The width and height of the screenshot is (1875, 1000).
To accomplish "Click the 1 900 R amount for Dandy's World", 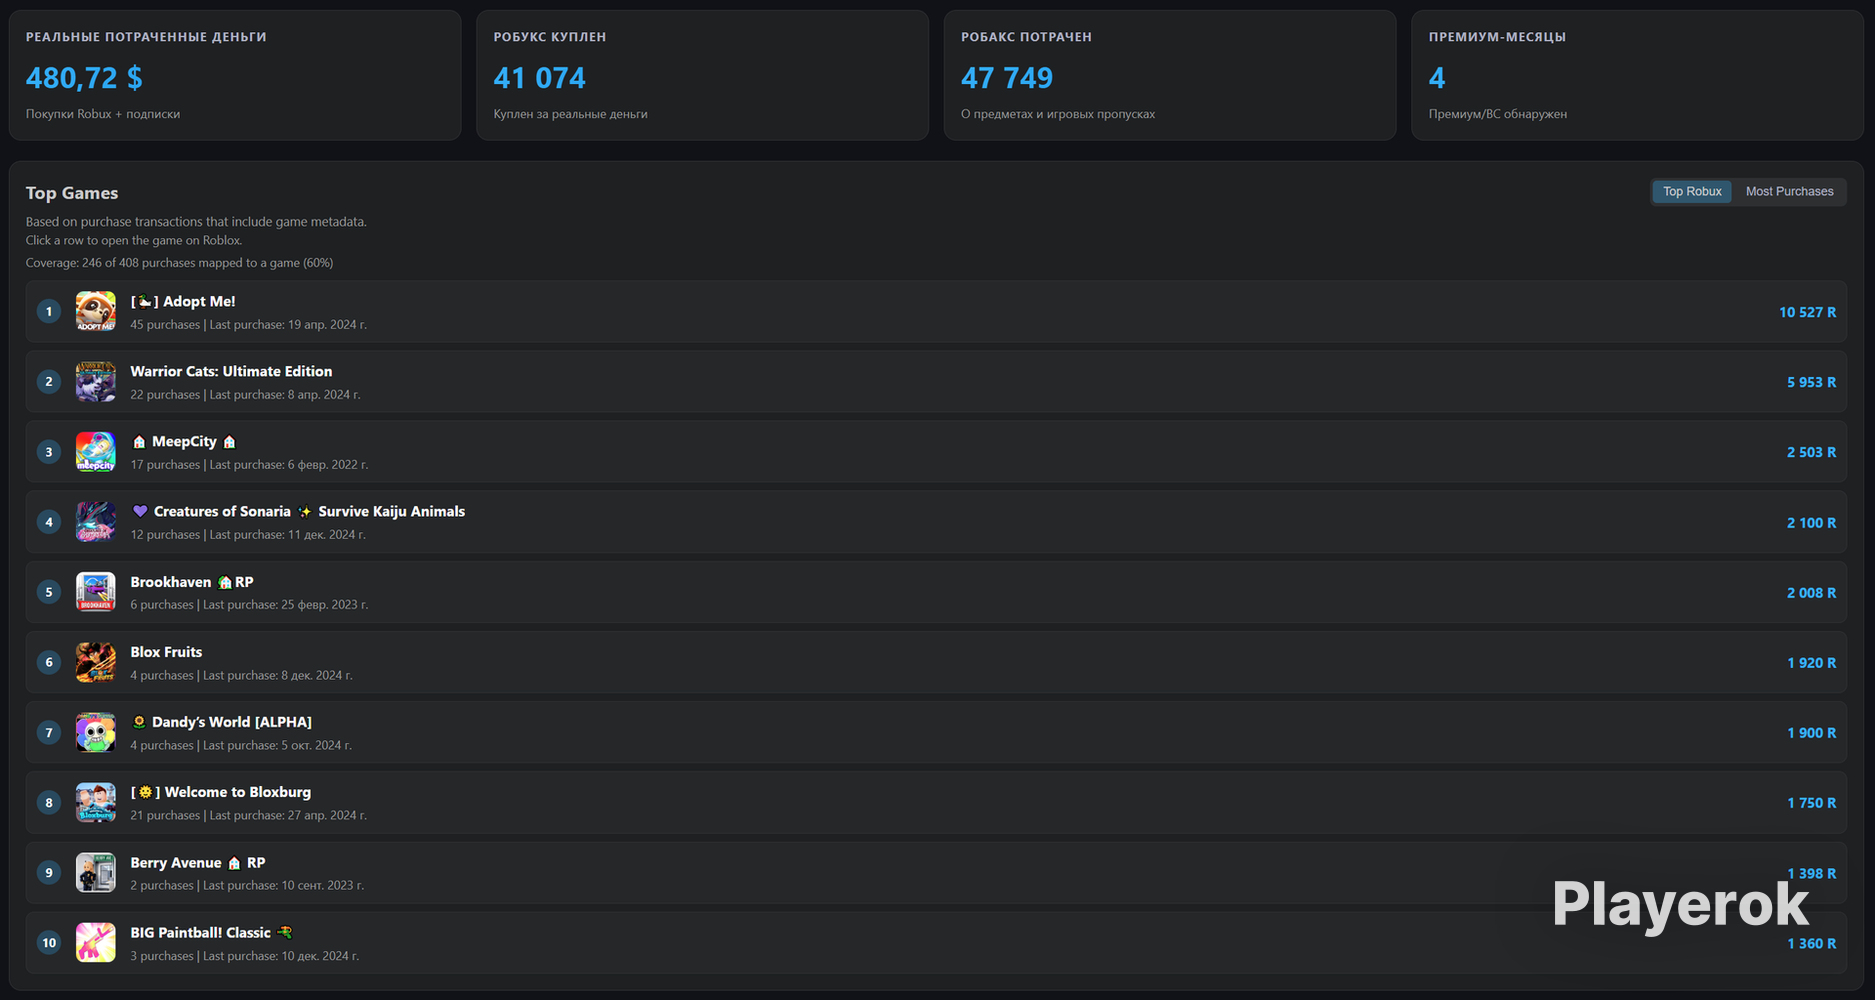I will (1811, 732).
